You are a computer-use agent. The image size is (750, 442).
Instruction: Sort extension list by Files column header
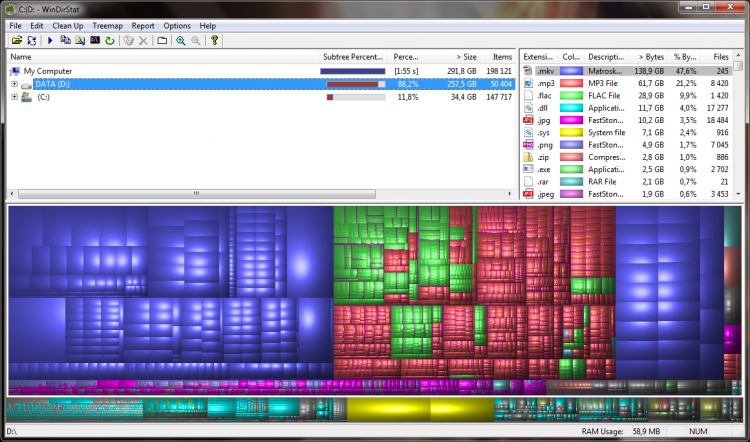(x=716, y=57)
